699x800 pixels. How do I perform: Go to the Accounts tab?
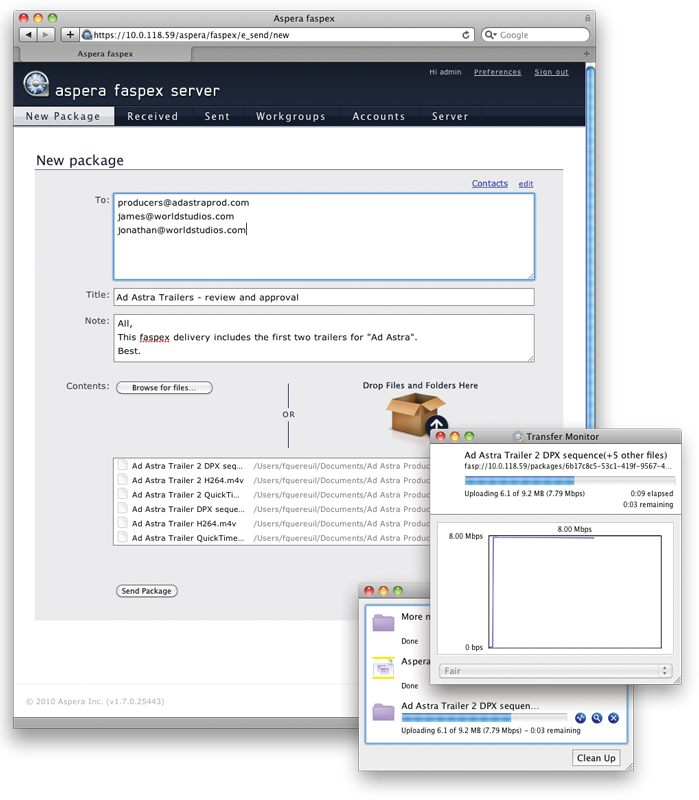click(x=378, y=117)
